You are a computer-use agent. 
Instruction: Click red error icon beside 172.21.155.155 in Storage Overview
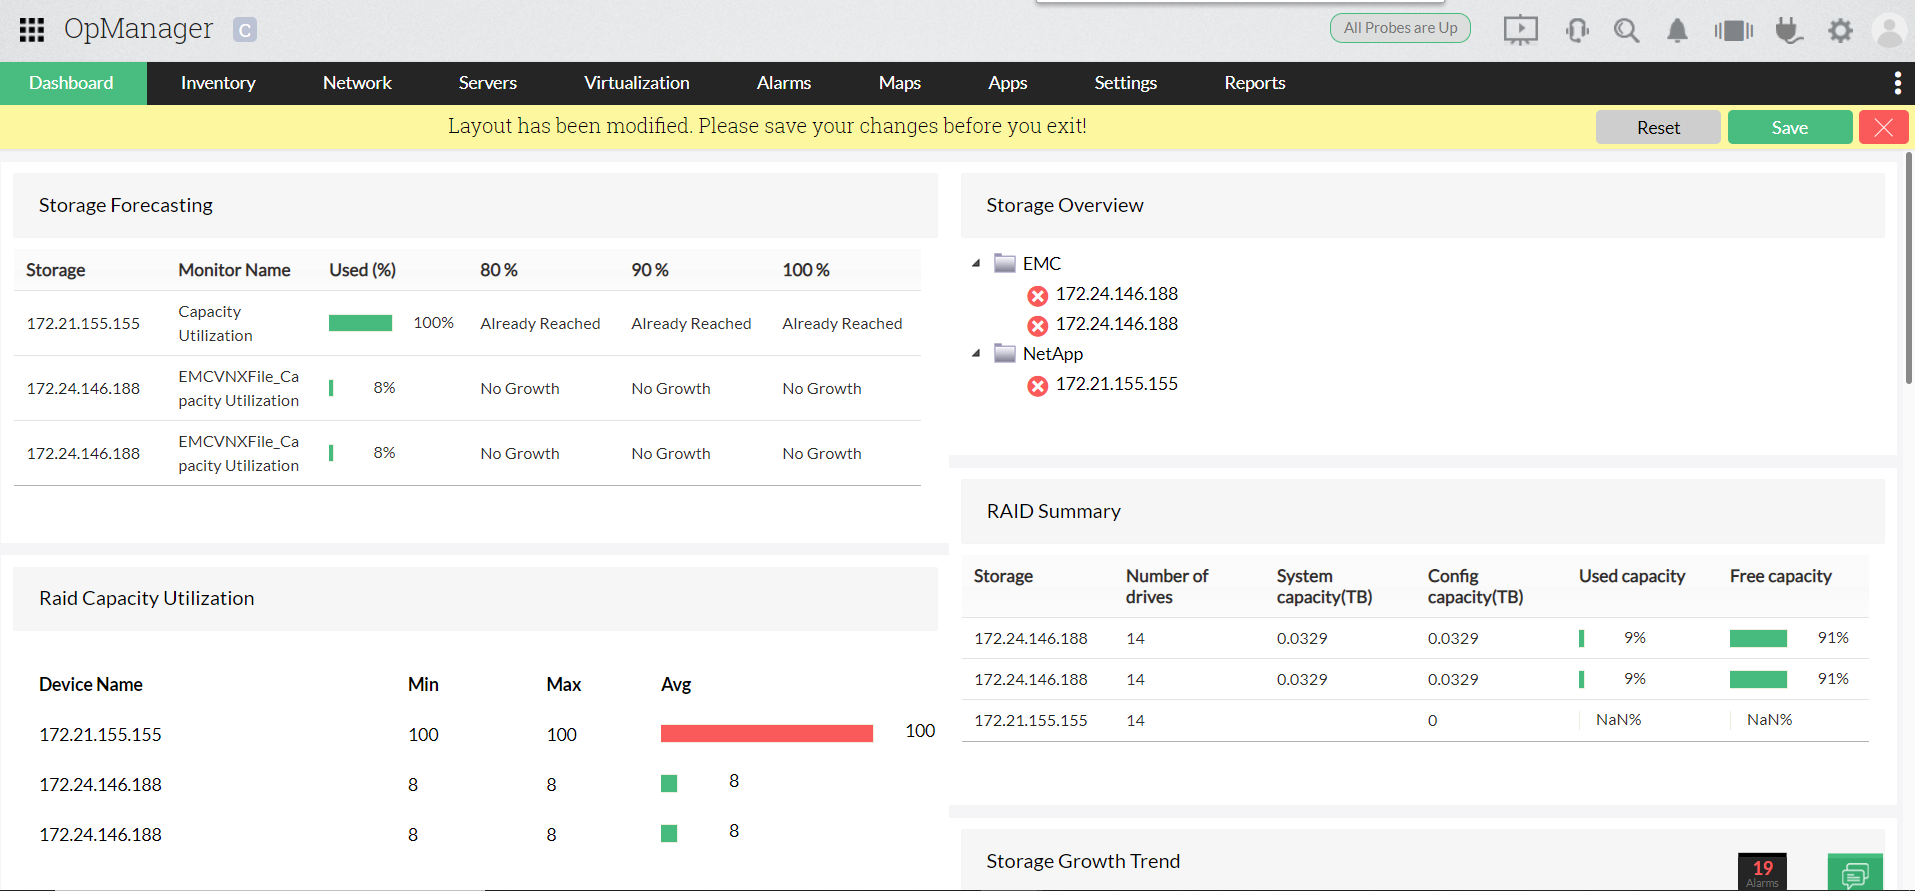click(1038, 386)
